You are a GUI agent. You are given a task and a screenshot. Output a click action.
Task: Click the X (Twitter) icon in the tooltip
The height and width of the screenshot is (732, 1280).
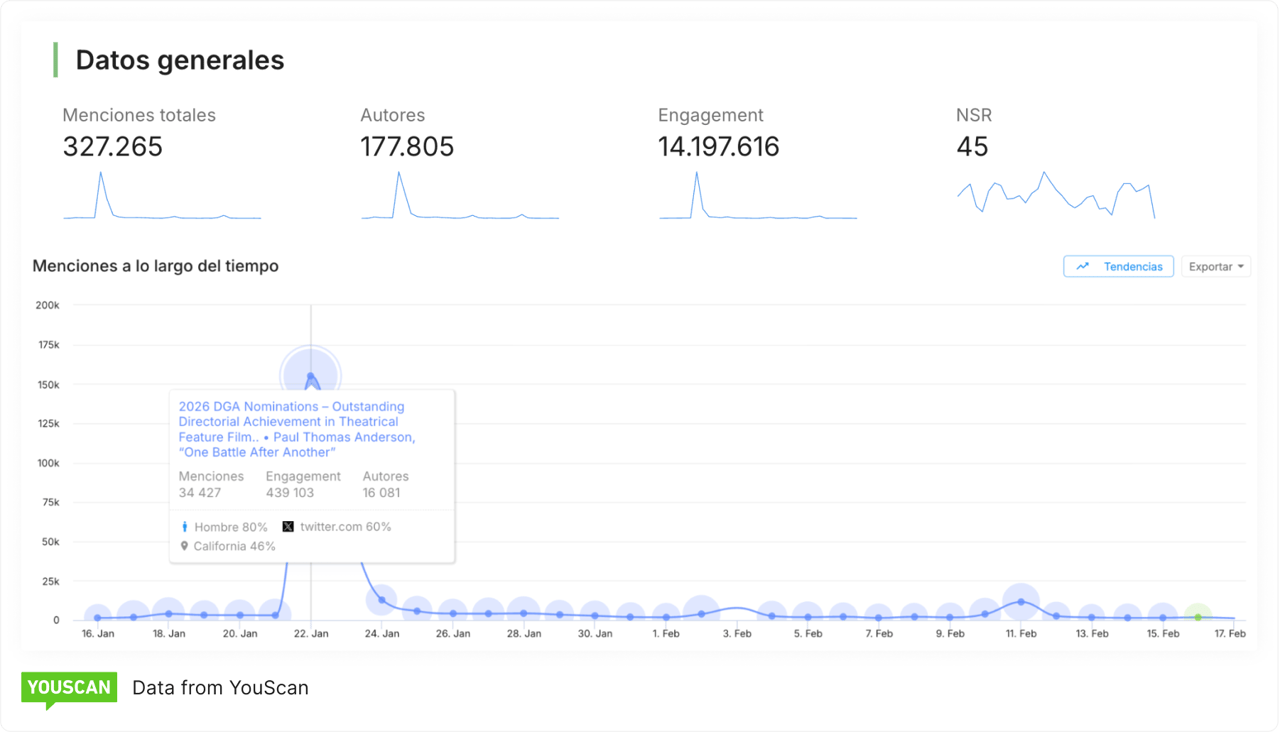click(286, 526)
